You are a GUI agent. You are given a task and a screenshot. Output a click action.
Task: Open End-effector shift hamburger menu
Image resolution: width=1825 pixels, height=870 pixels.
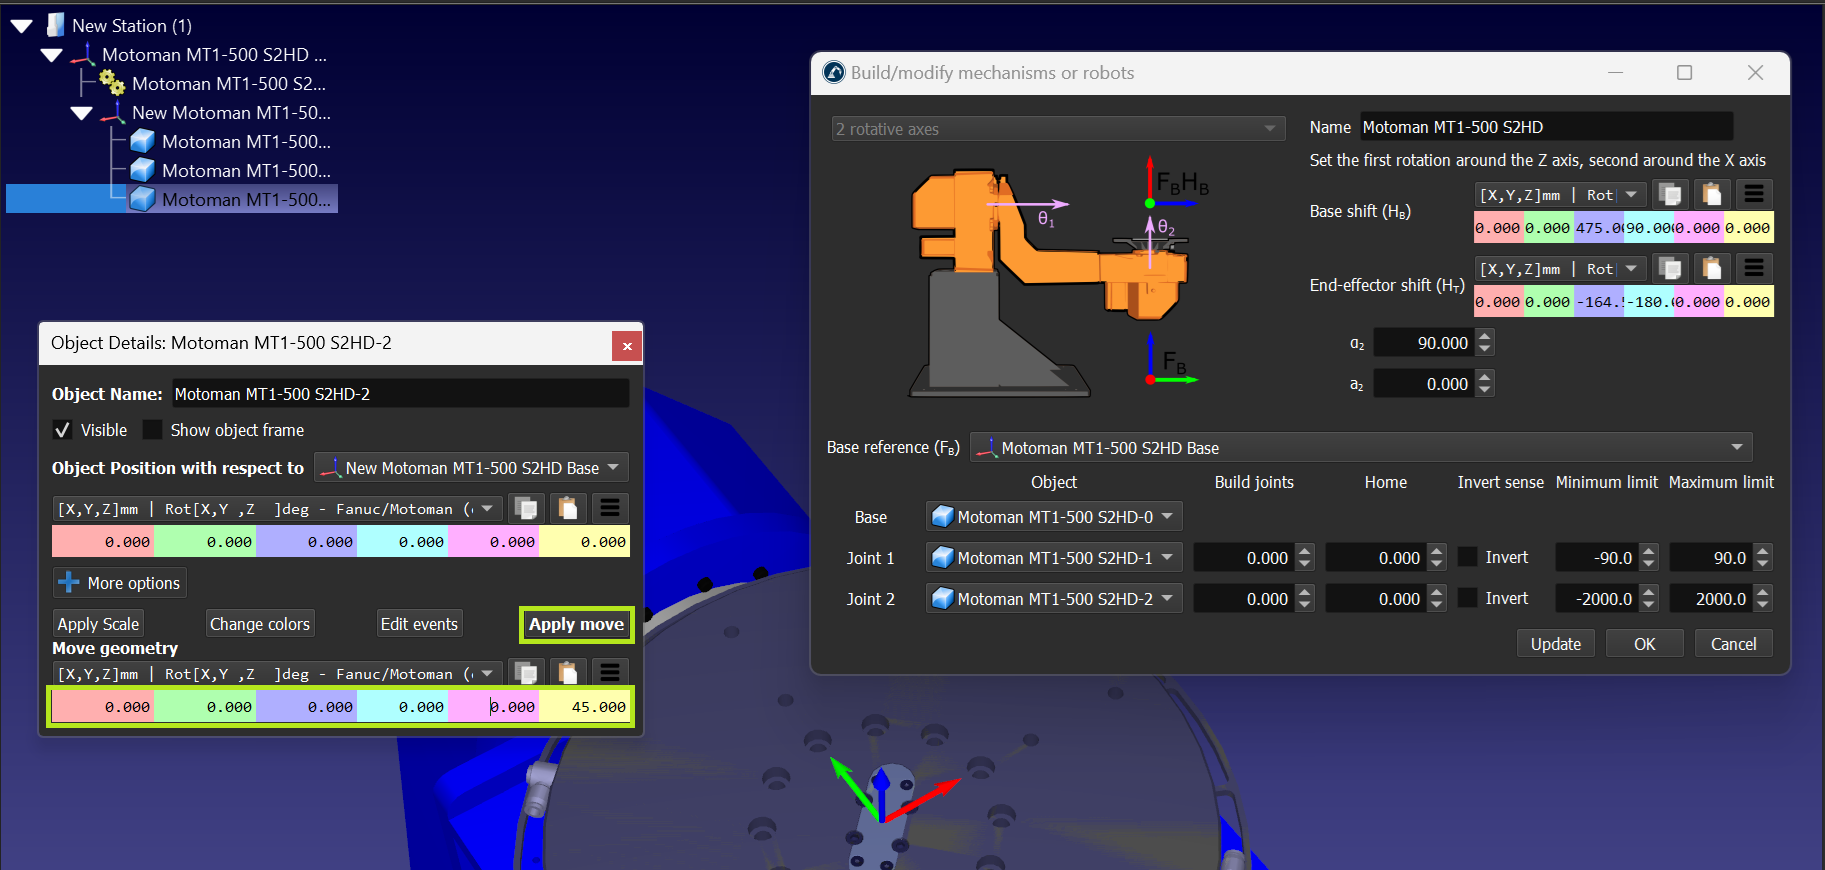click(x=1753, y=268)
